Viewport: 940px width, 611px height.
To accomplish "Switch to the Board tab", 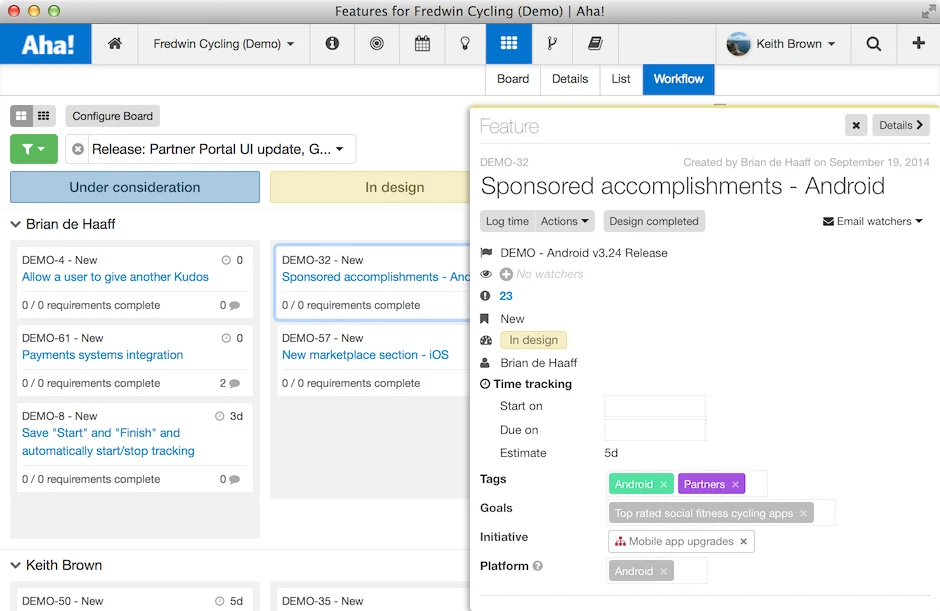I will [x=513, y=79].
